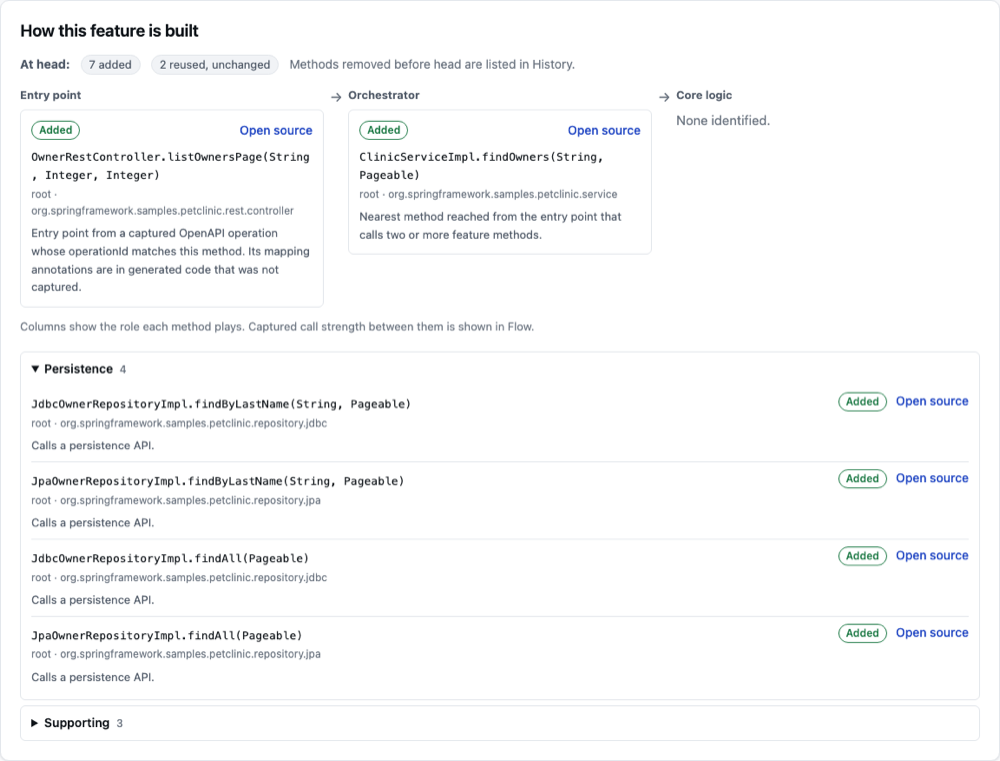Open source for JpaOwnerRepositoryImpl.findByLastName
The width and height of the screenshot is (1000, 761).
coord(932,478)
